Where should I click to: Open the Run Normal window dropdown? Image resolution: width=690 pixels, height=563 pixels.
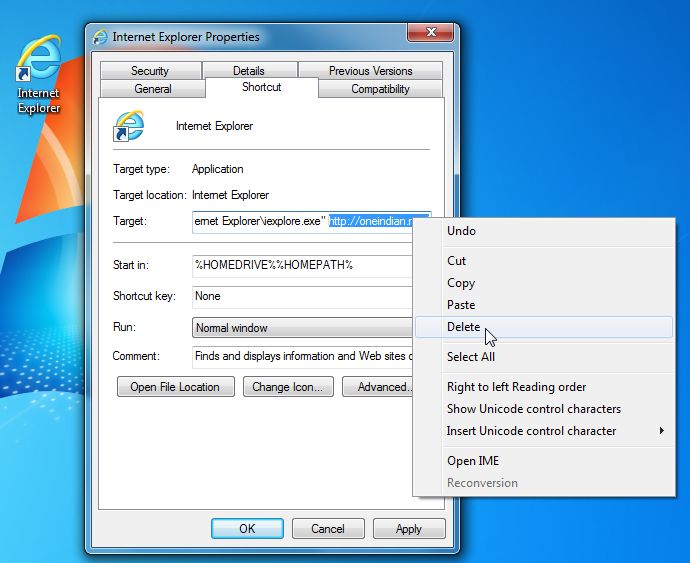(x=303, y=328)
